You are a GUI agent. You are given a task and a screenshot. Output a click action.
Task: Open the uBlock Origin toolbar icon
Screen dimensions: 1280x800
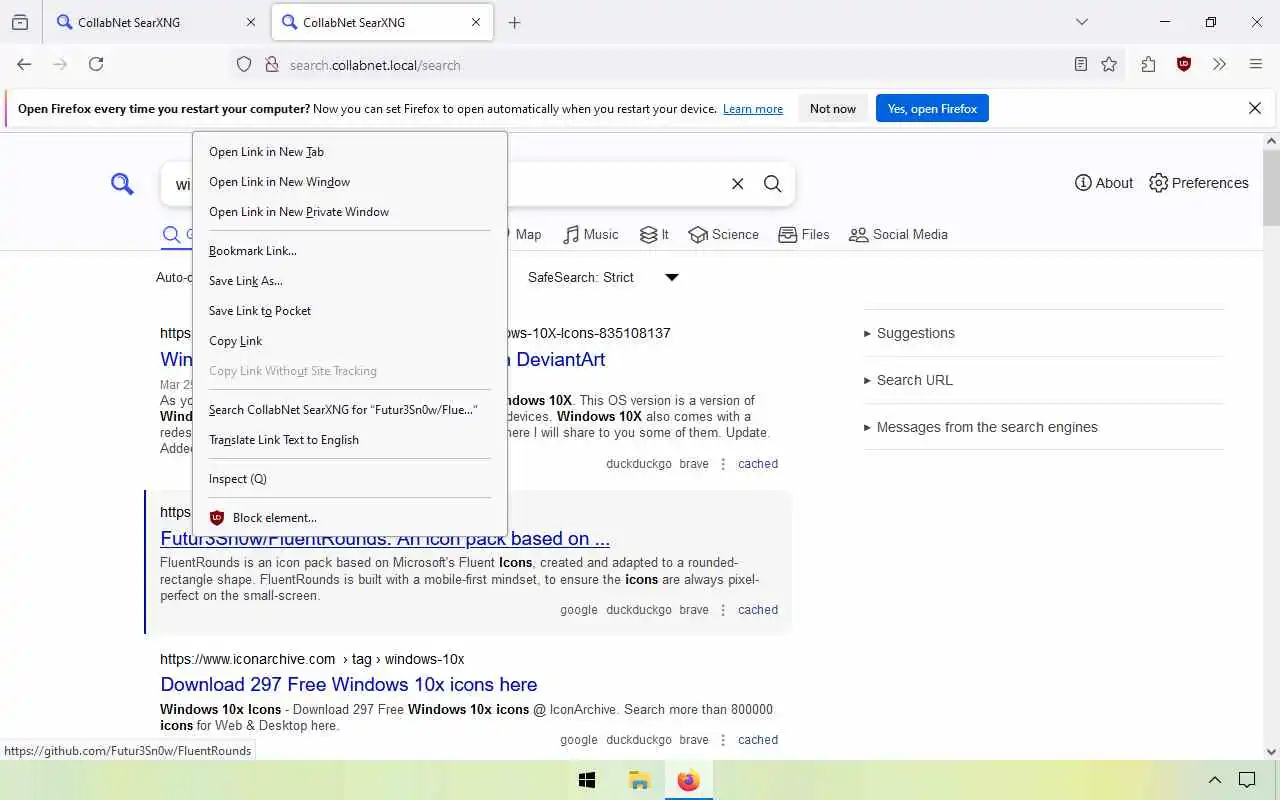point(1184,64)
